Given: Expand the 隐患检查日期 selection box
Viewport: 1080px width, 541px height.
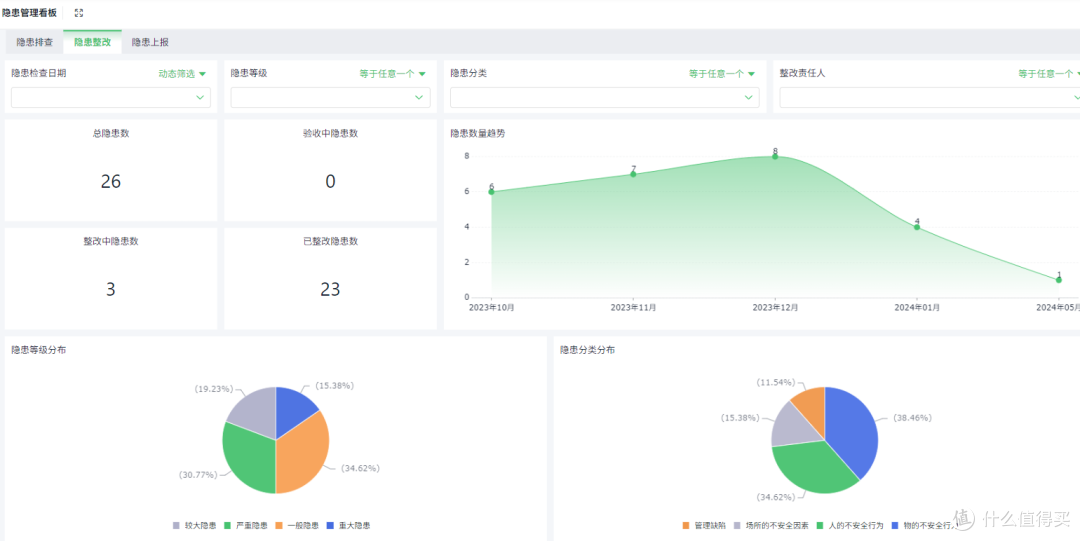Looking at the screenshot, I should point(111,97).
